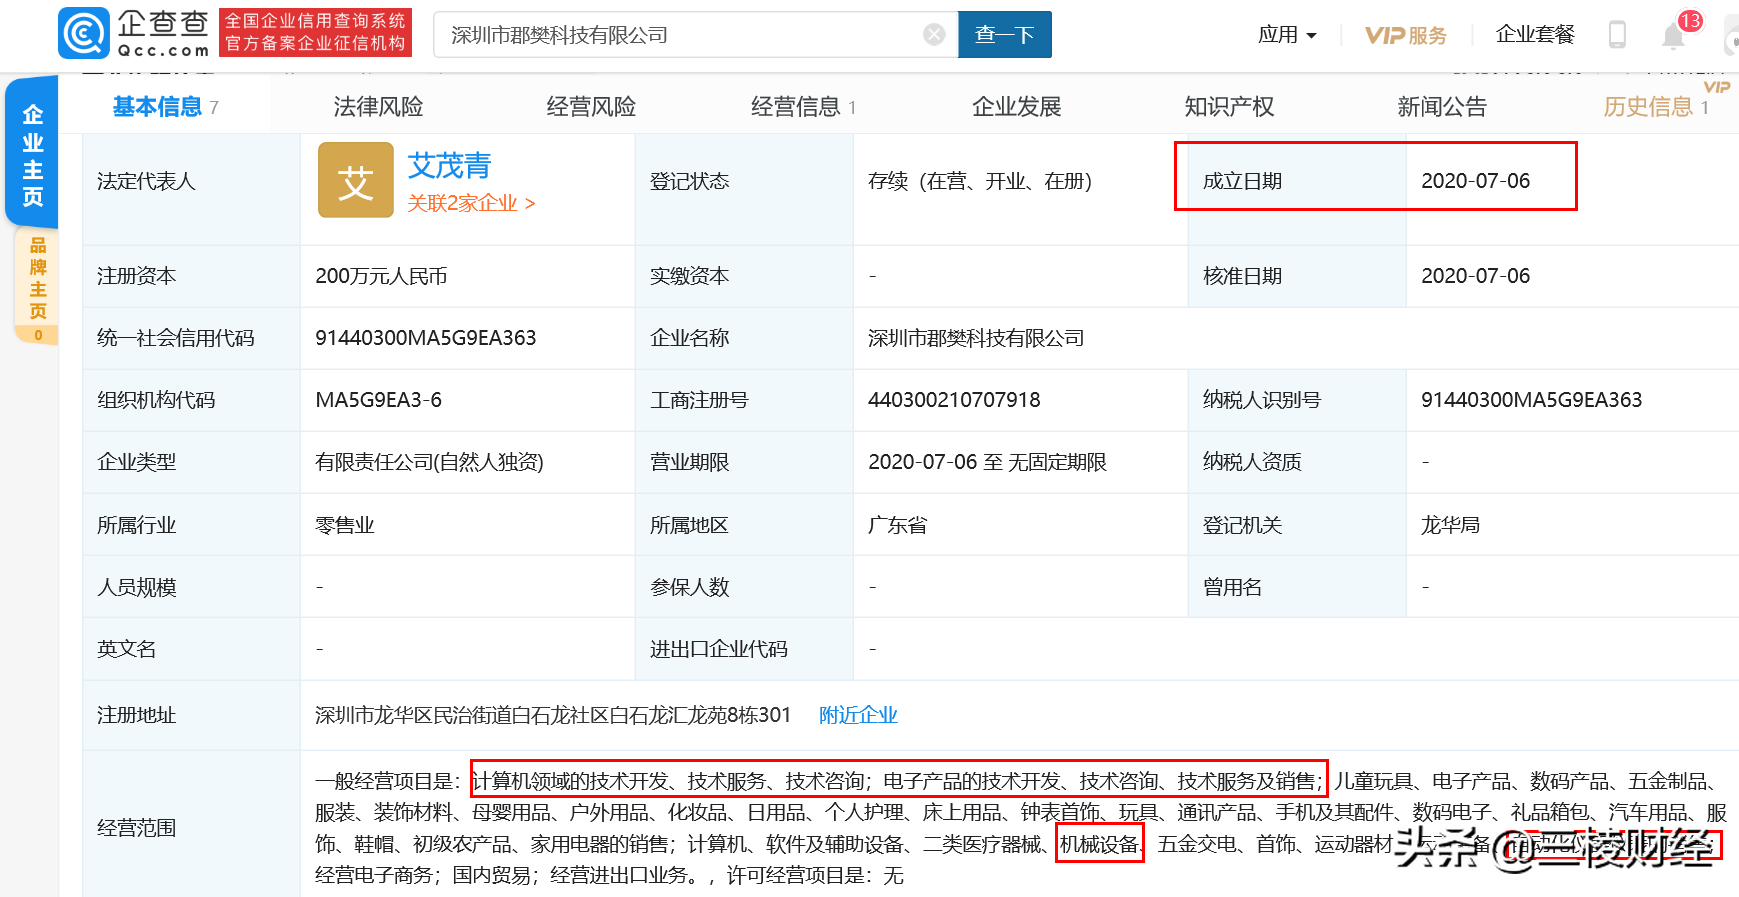Click the mobile phone app icon

tap(1616, 35)
